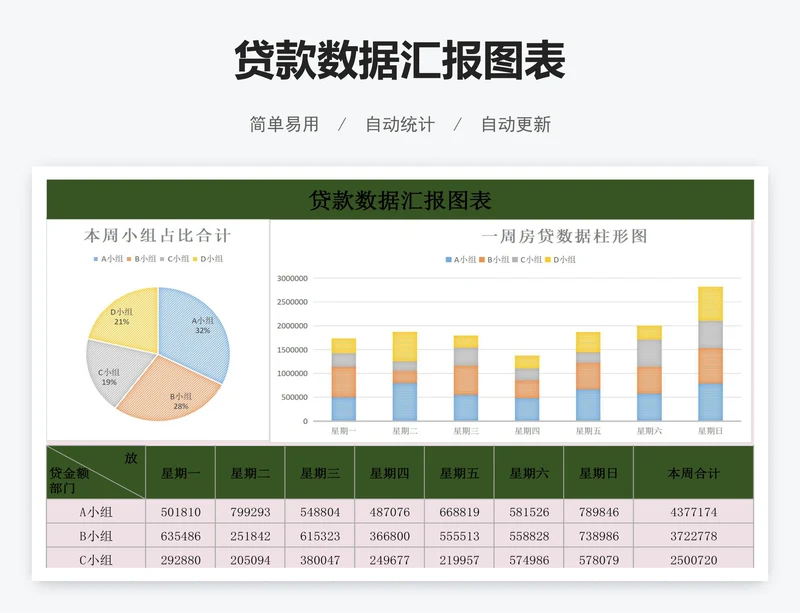Click the 星期一 label on chart x-axis
The image size is (800, 613).
(343, 431)
